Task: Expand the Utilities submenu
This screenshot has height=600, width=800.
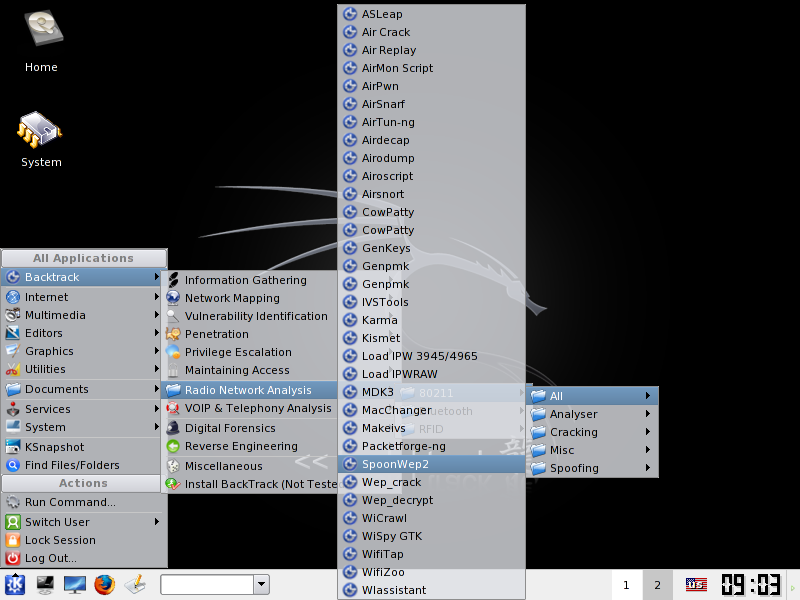Action: (82, 369)
